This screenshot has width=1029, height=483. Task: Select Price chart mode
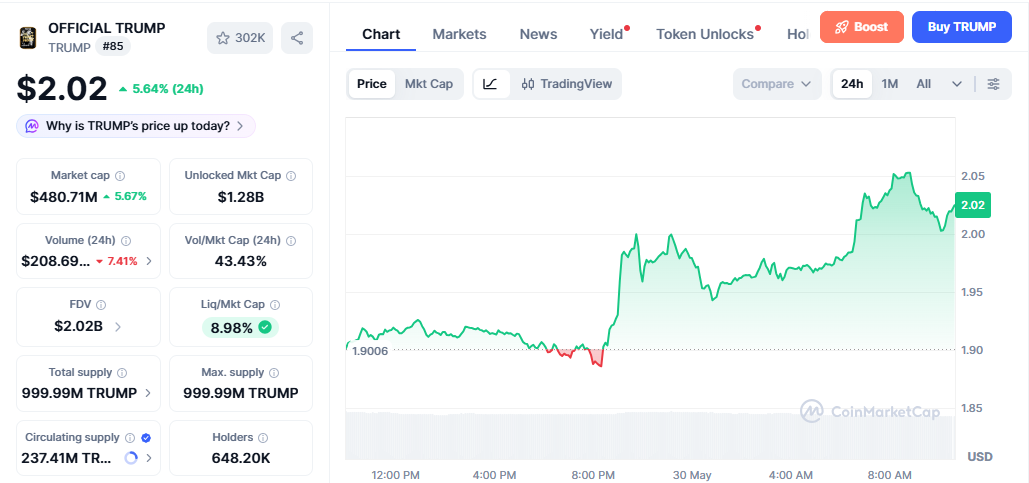(371, 84)
